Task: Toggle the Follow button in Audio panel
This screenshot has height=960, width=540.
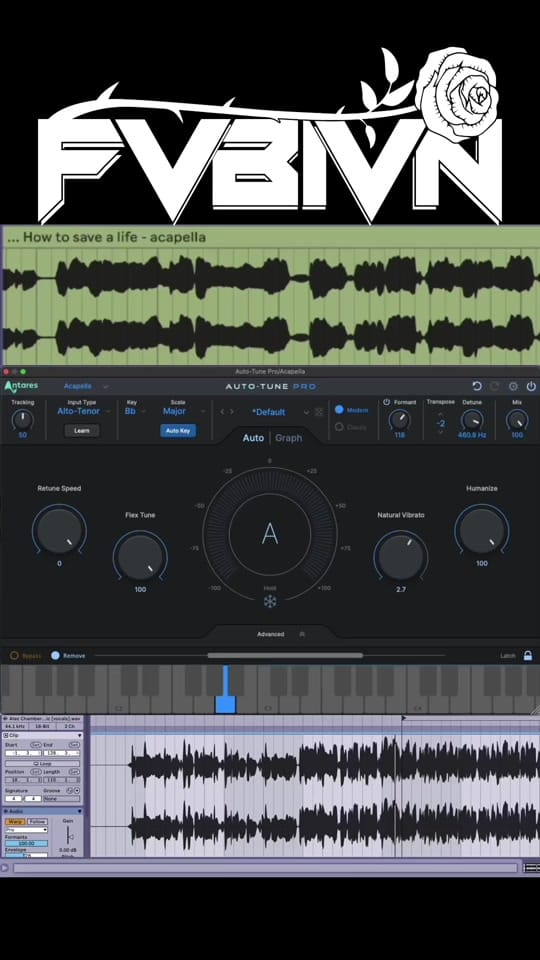Action: tap(37, 822)
